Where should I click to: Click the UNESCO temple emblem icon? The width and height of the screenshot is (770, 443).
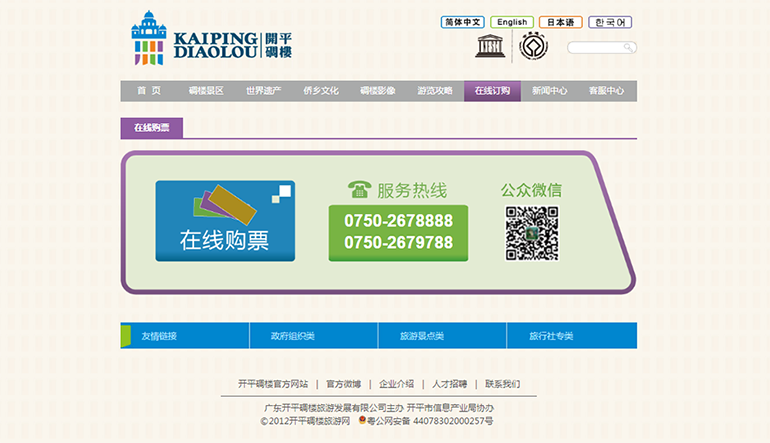pyautogui.click(x=490, y=46)
